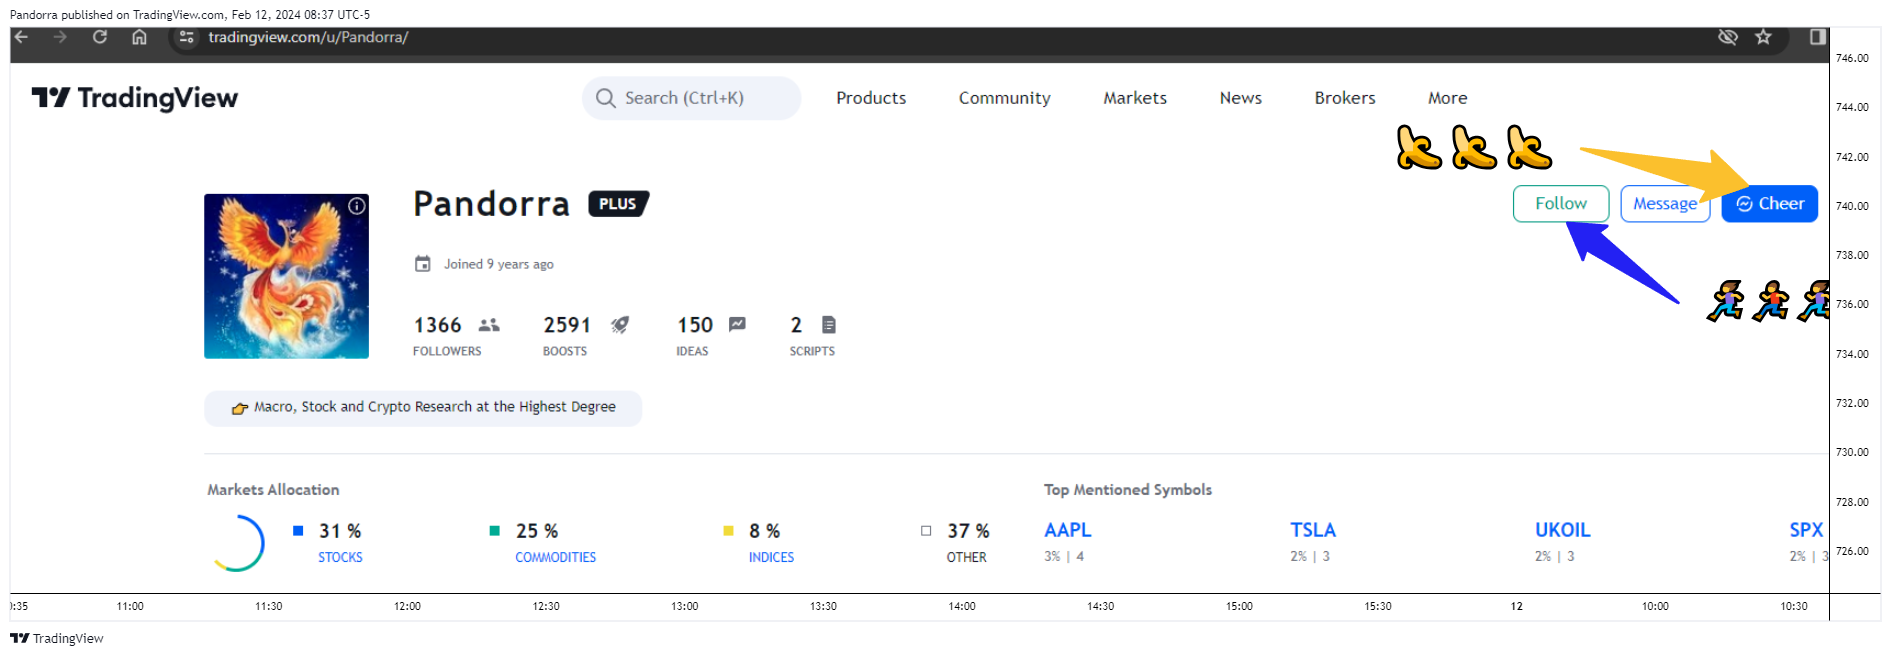Open the INDICES allocation link
1891x656 pixels.
[771, 557]
